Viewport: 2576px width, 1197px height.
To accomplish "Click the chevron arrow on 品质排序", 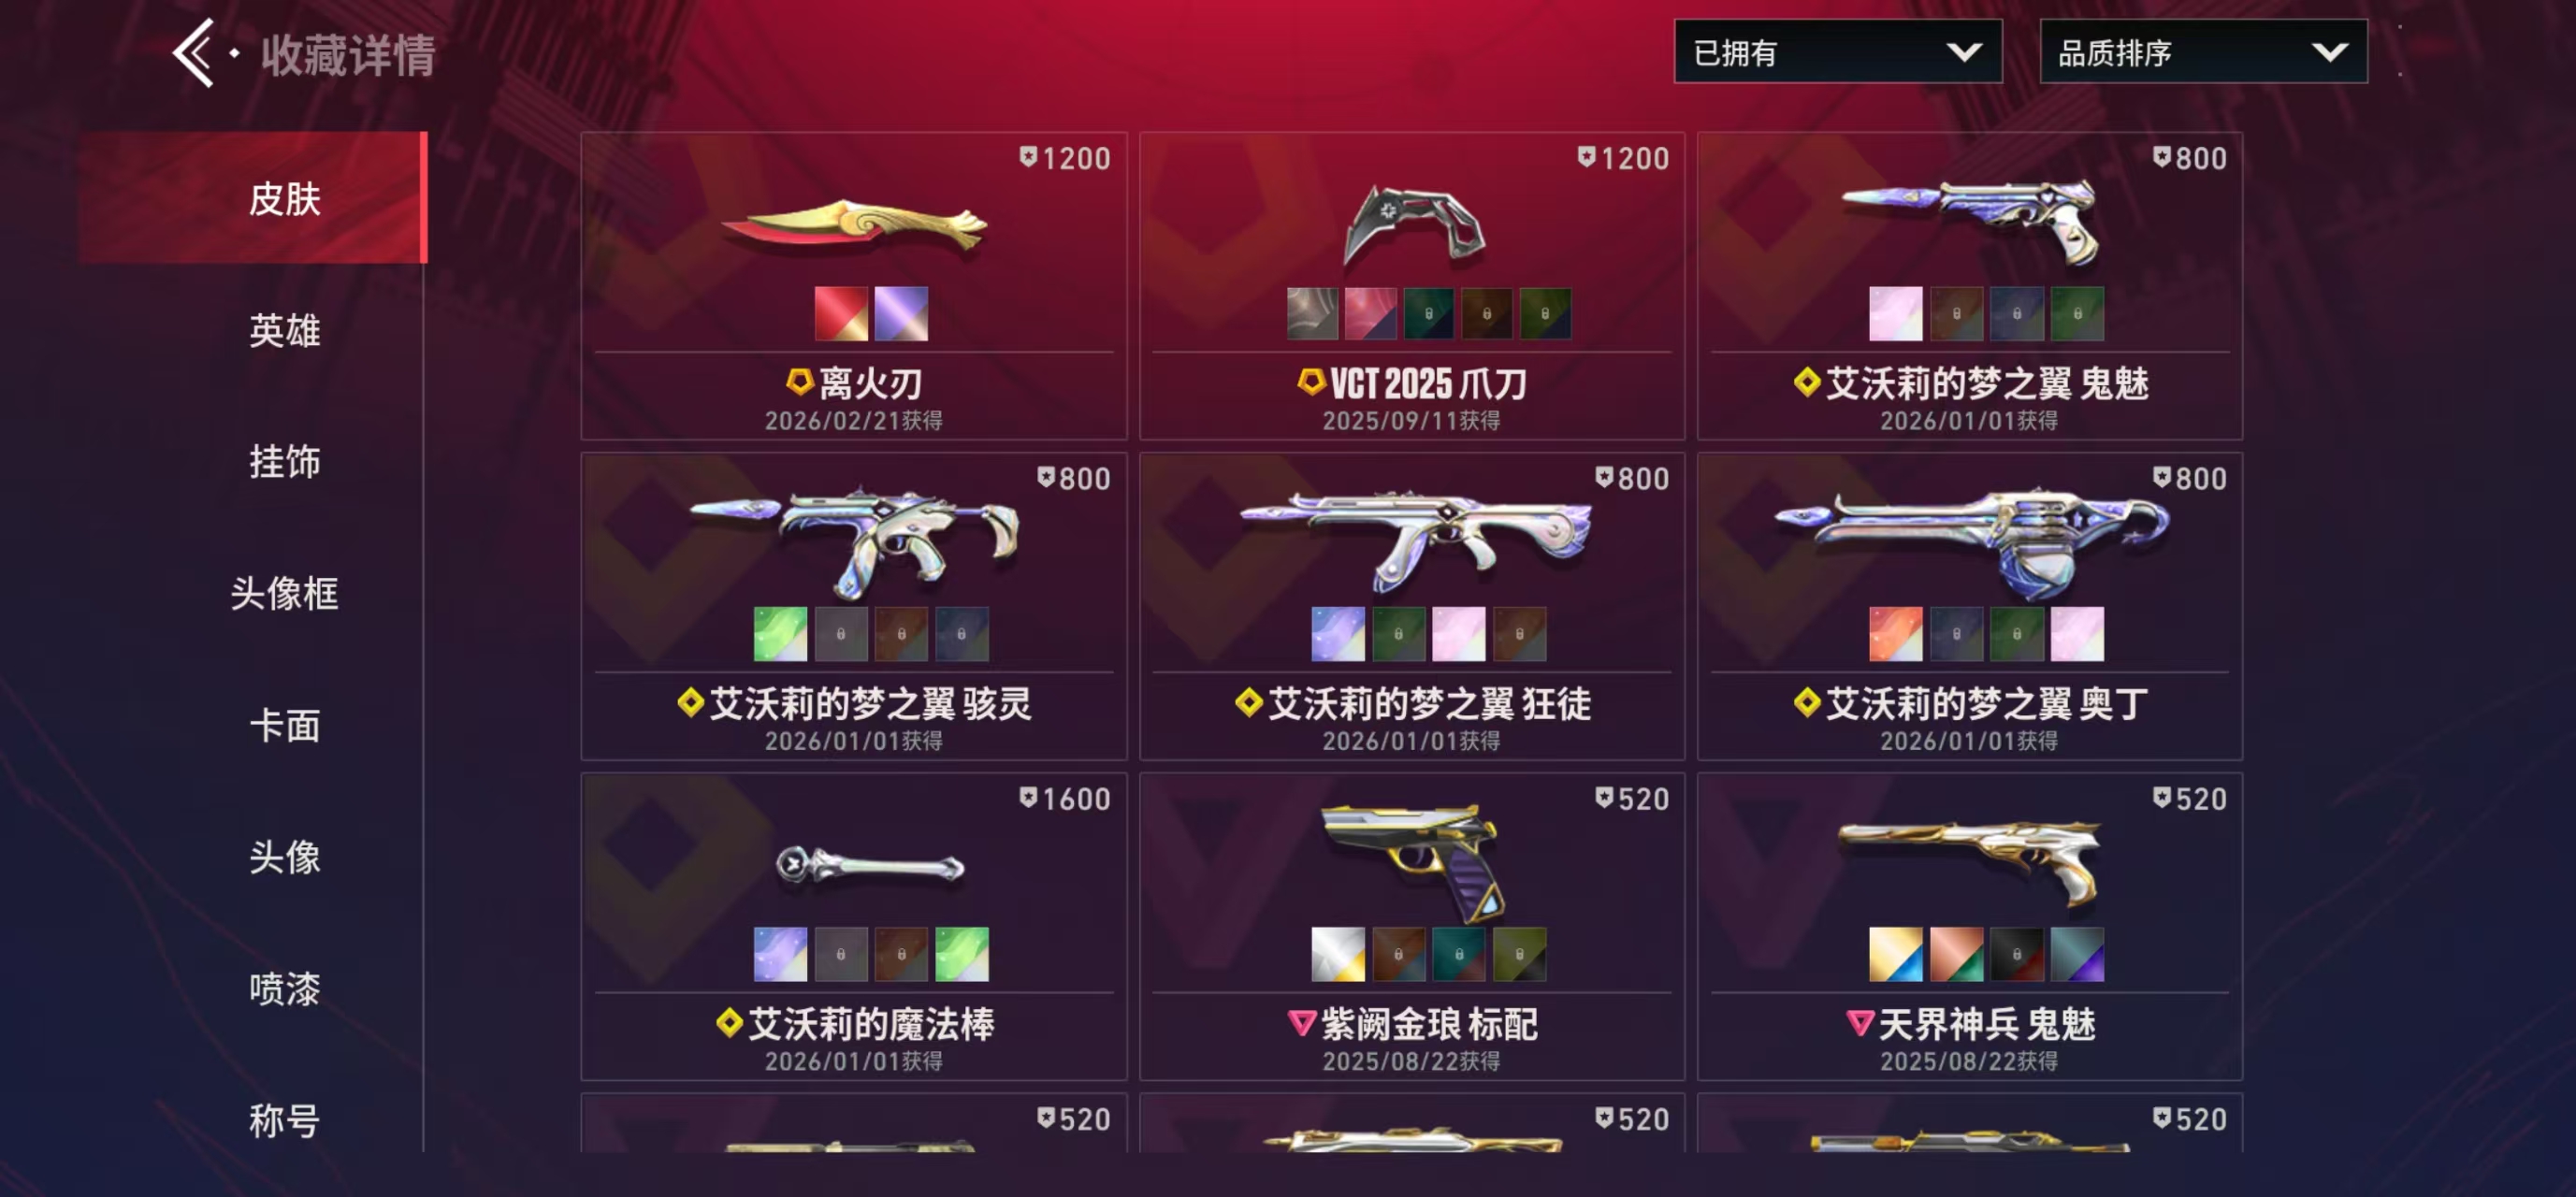I will tap(2329, 52).
